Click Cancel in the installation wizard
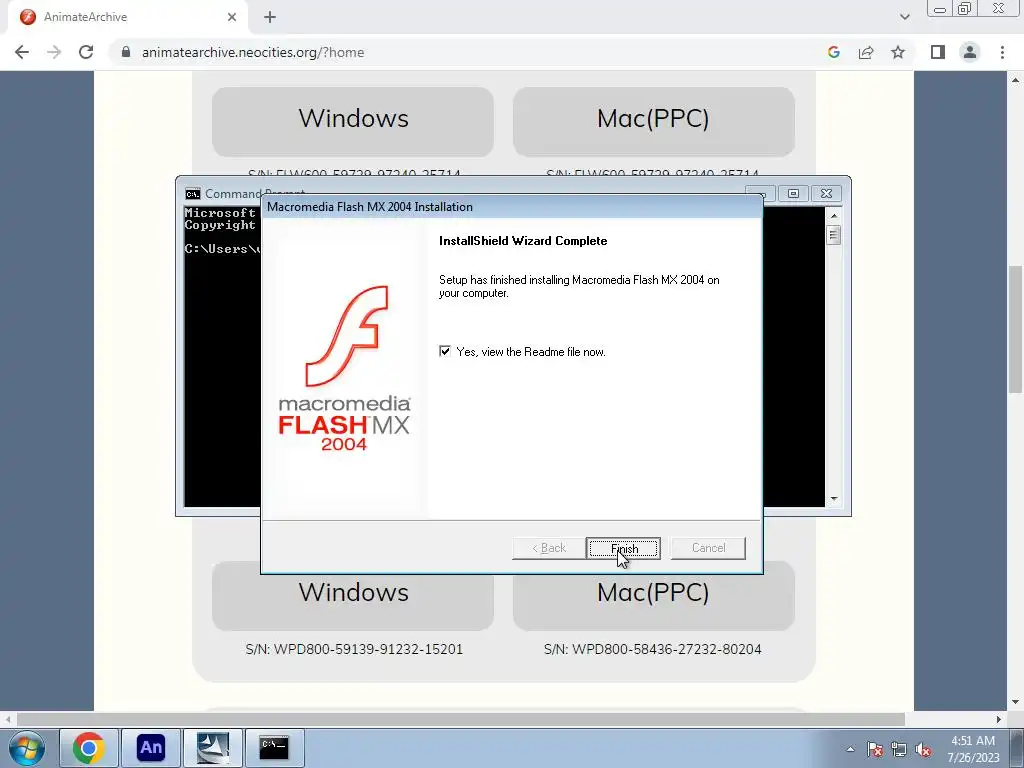The height and width of the screenshot is (768, 1024). click(708, 548)
